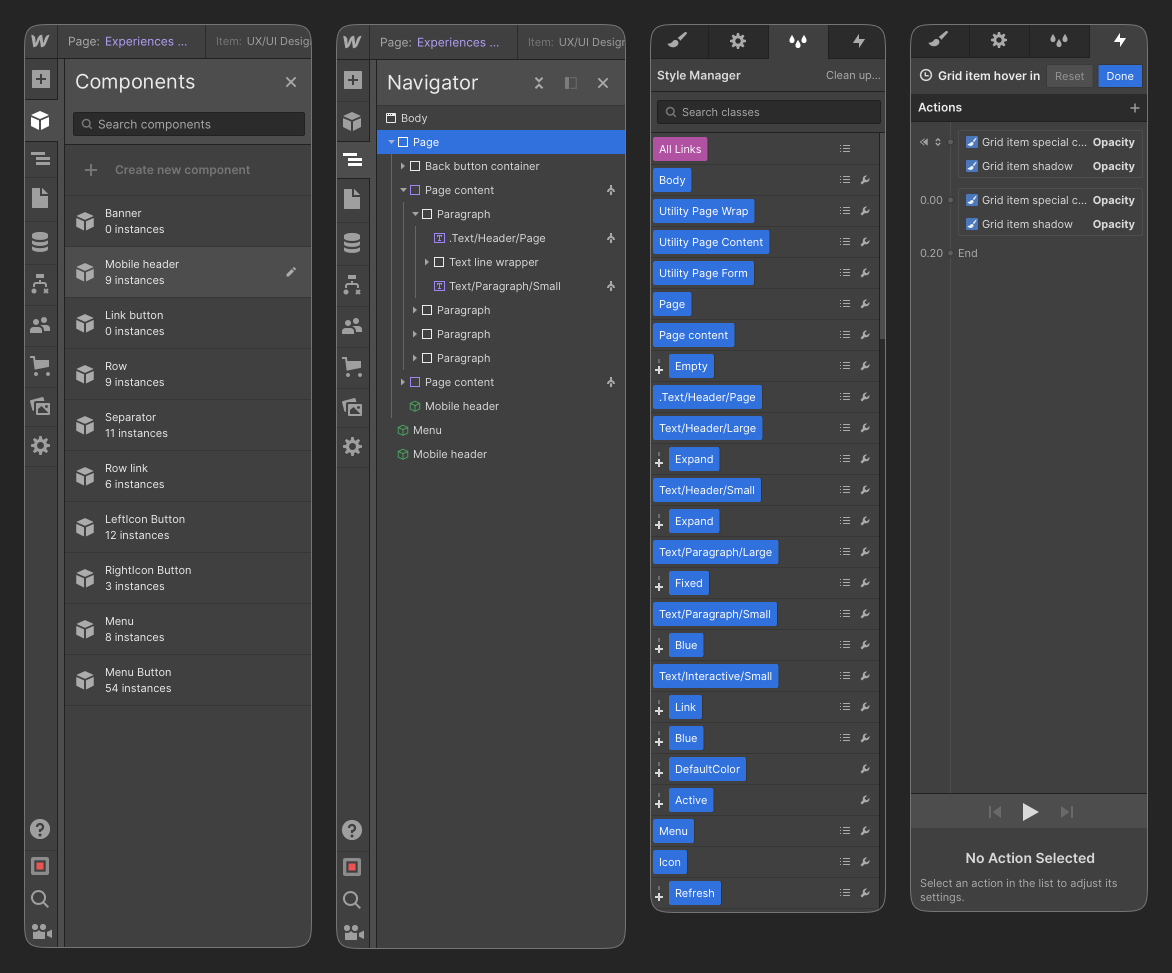Expand combo class Fixed in Style Manager
The width and height of the screenshot is (1172, 973).
point(659,584)
